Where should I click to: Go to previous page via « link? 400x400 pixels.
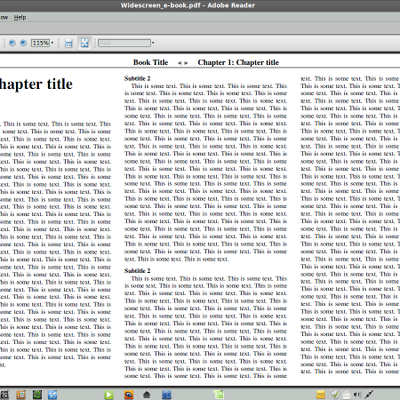click(180, 63)
